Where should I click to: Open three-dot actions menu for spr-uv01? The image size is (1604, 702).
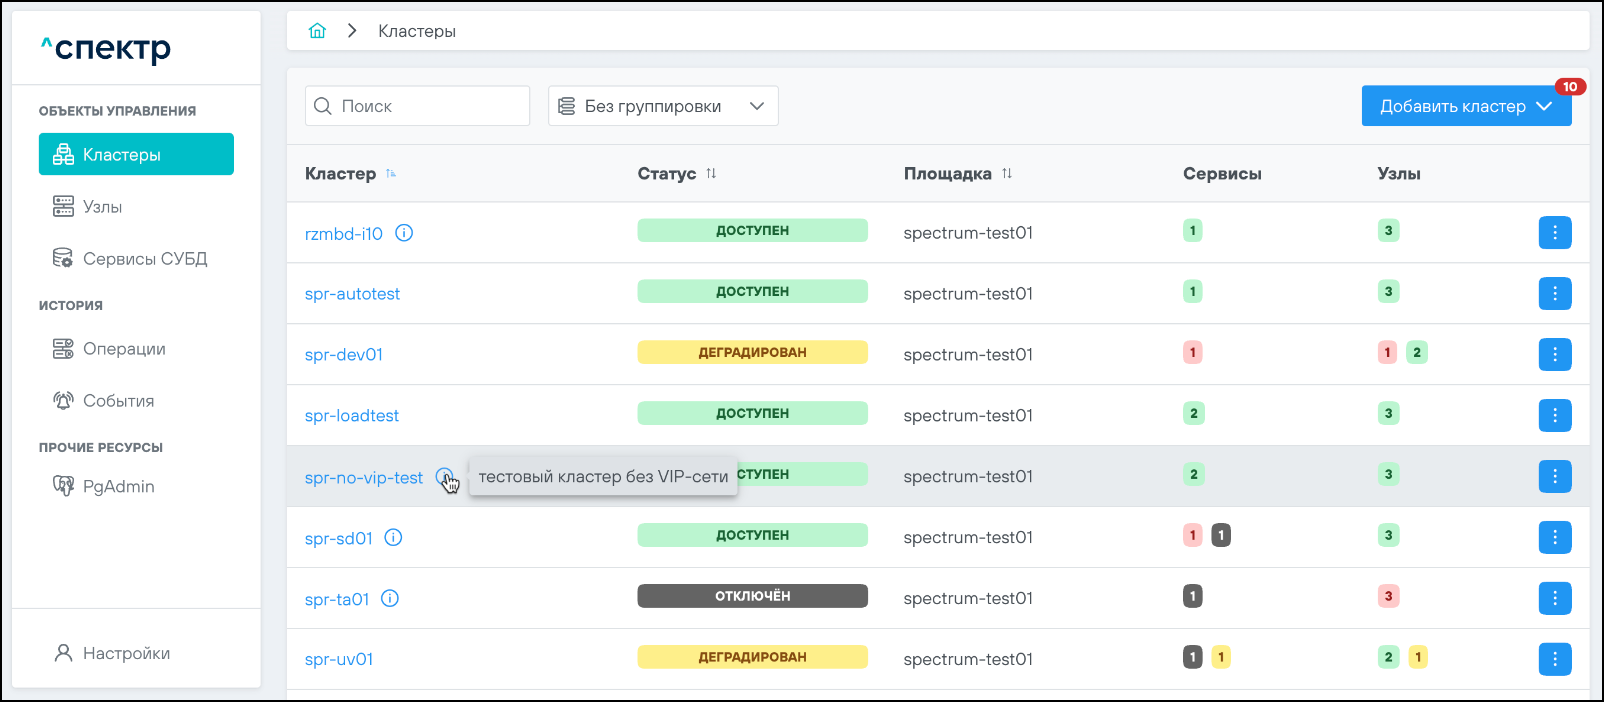1554,660
